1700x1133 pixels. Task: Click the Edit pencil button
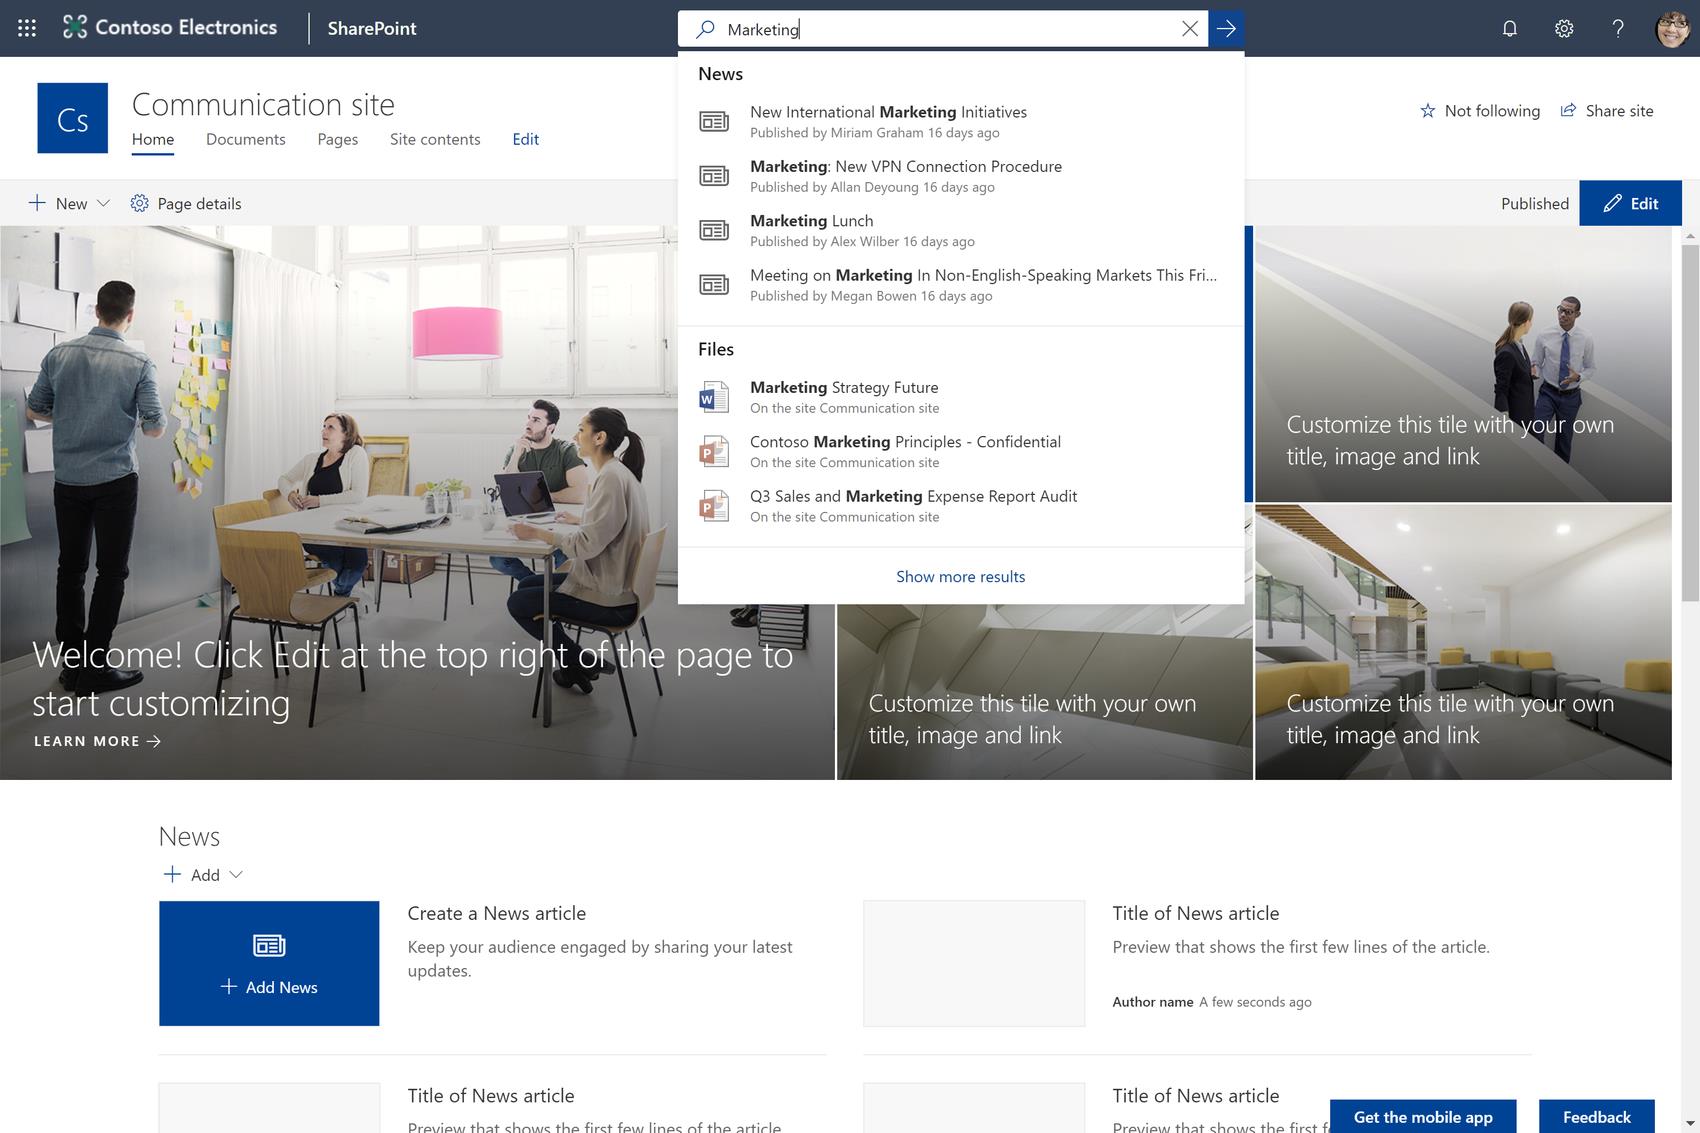click(1630, 203)
